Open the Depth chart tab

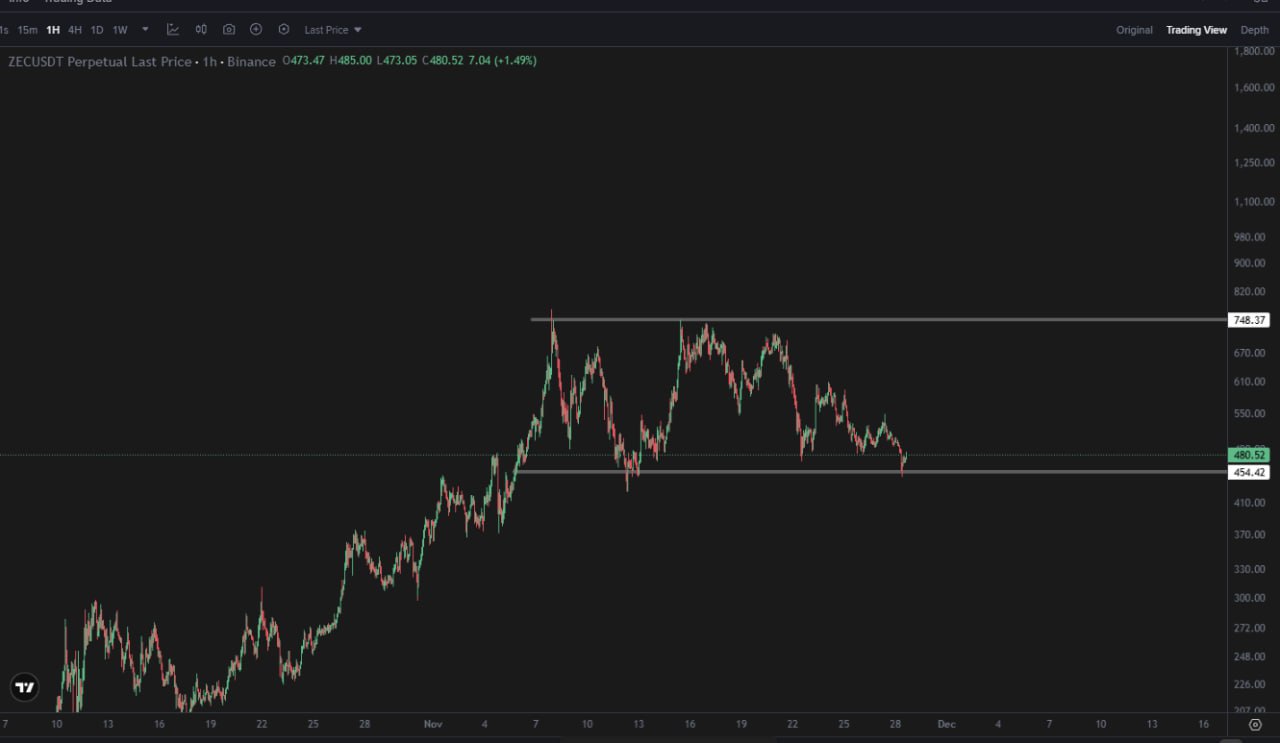click(x=1254, y=30)
